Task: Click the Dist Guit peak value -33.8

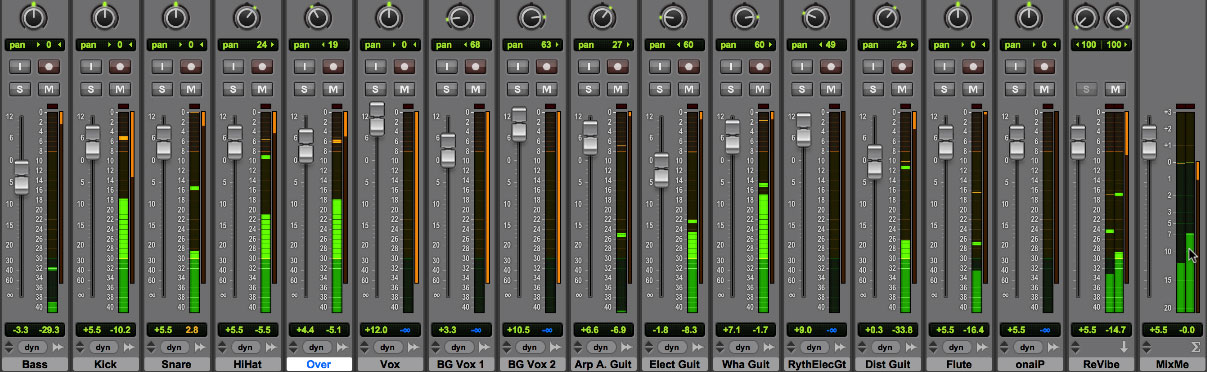Action: click(x=903, y=329)
